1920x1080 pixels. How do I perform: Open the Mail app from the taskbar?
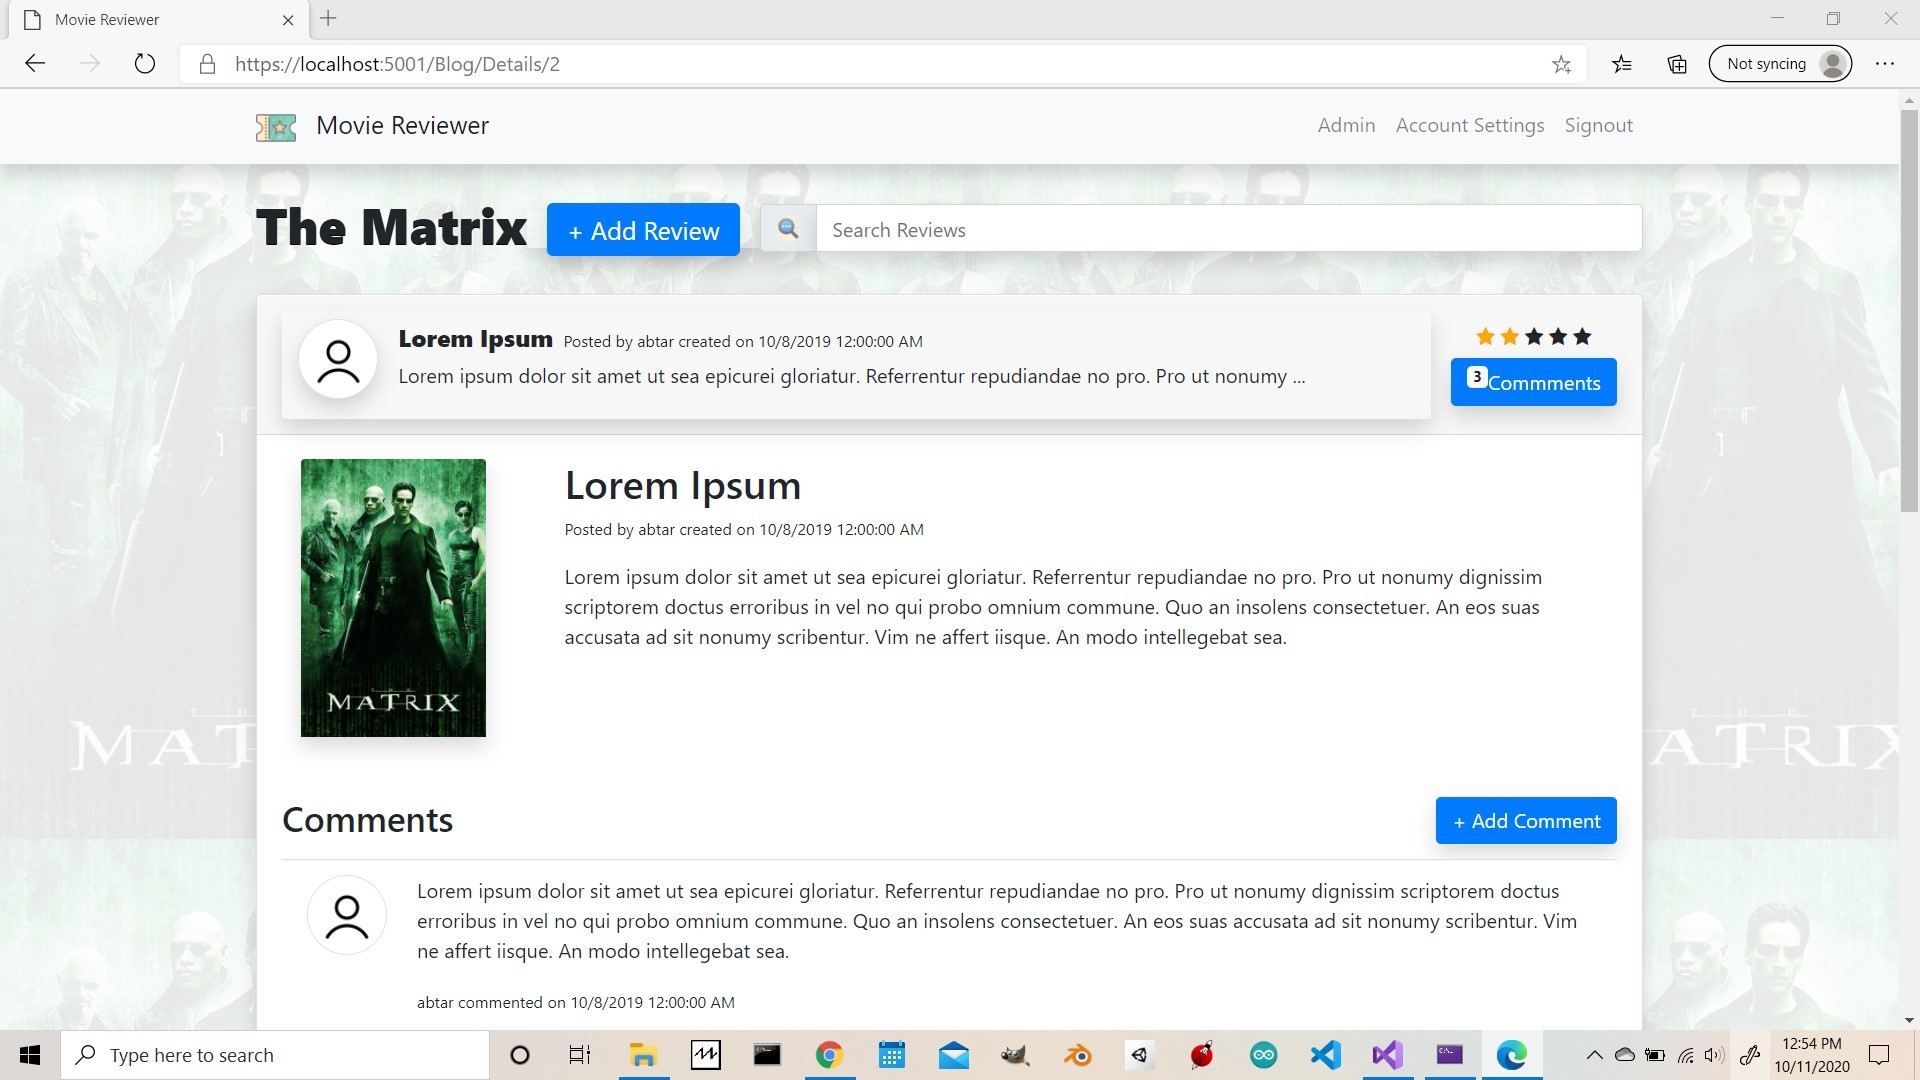(953, 1055)
